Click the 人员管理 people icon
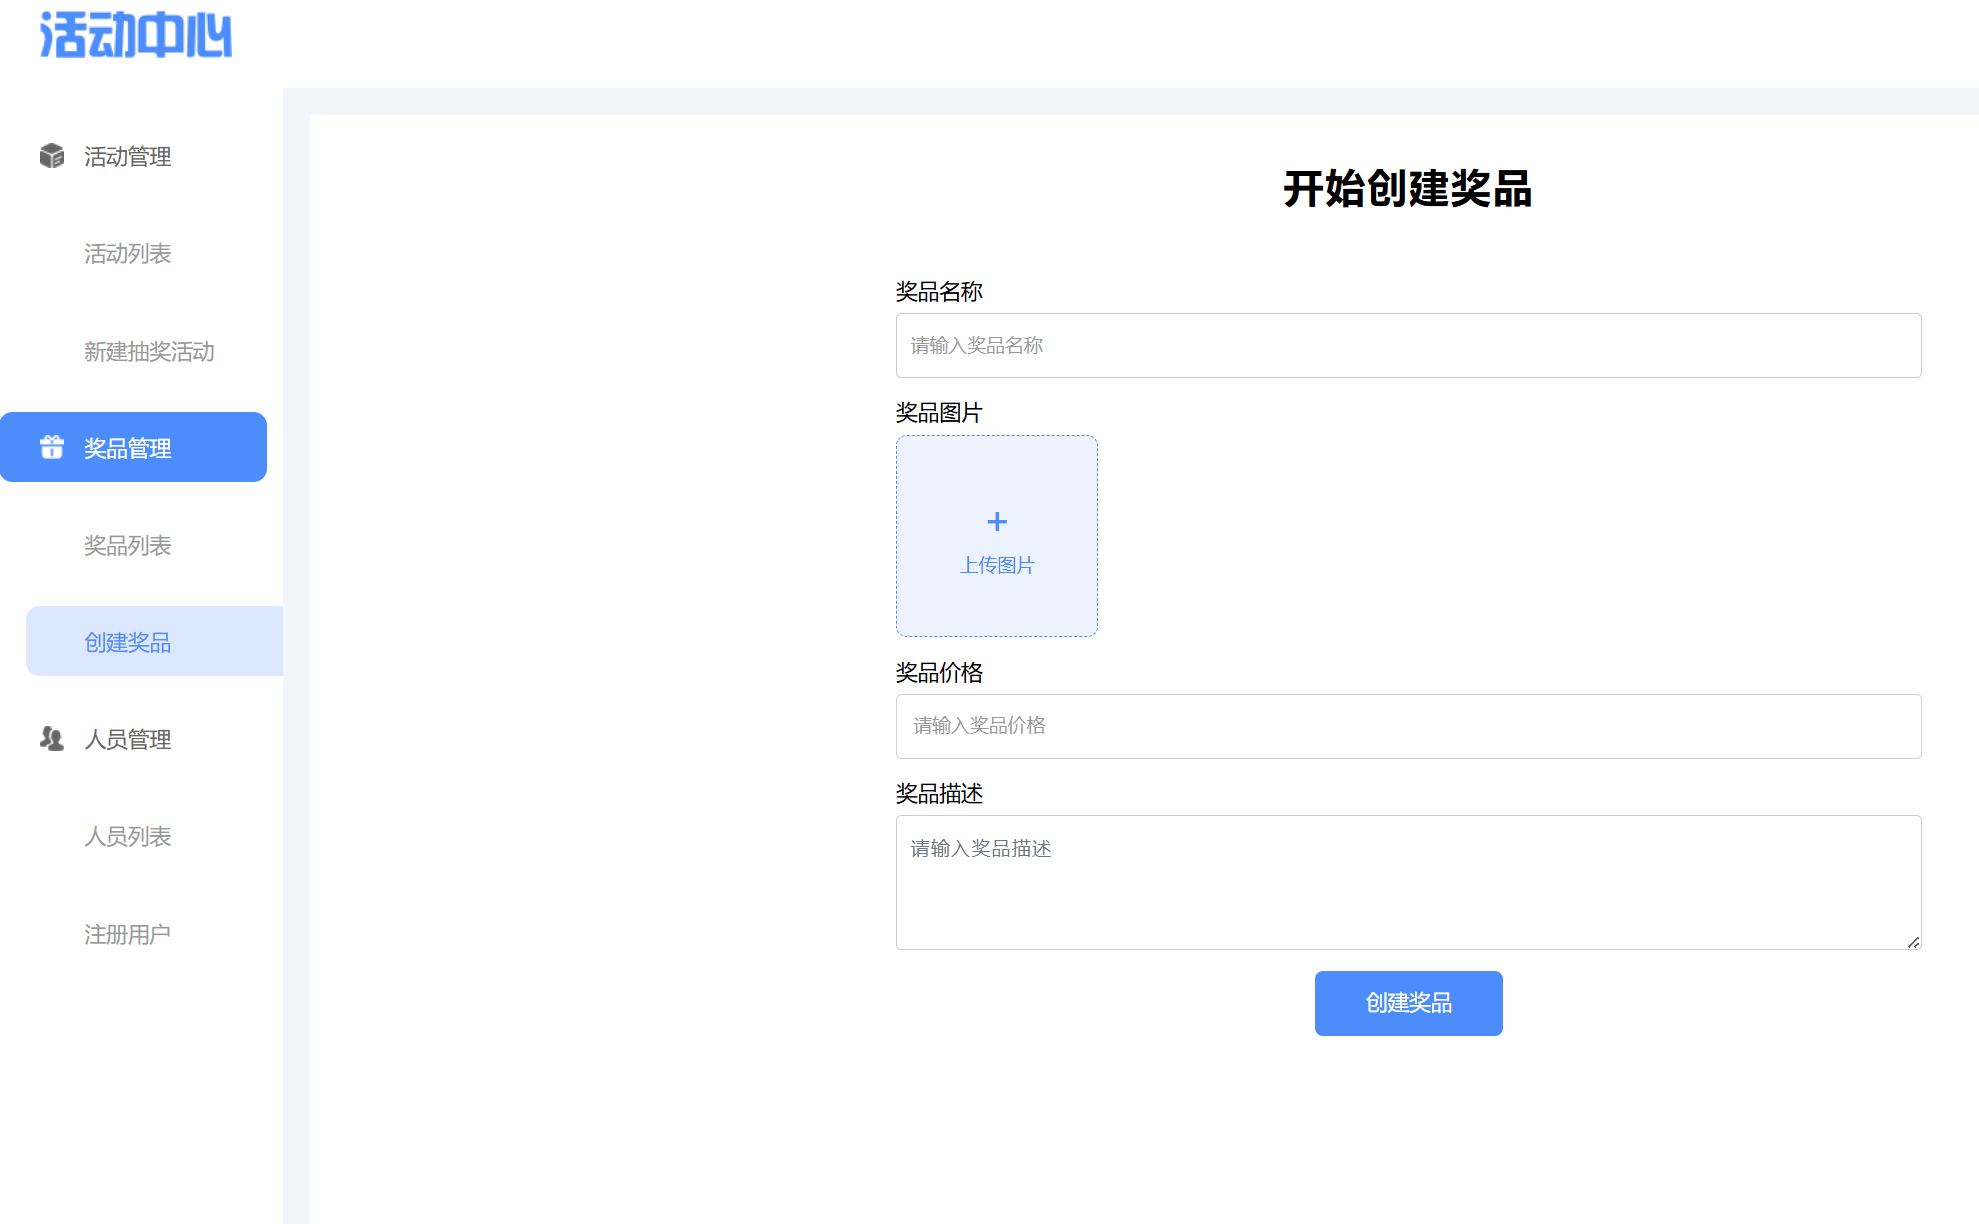Image resolution: width=1979 pixels, height=1224 pixels. pos(52,739)
